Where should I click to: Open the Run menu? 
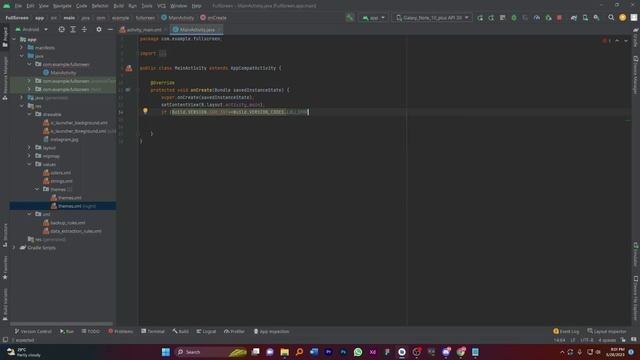[133, 6]
